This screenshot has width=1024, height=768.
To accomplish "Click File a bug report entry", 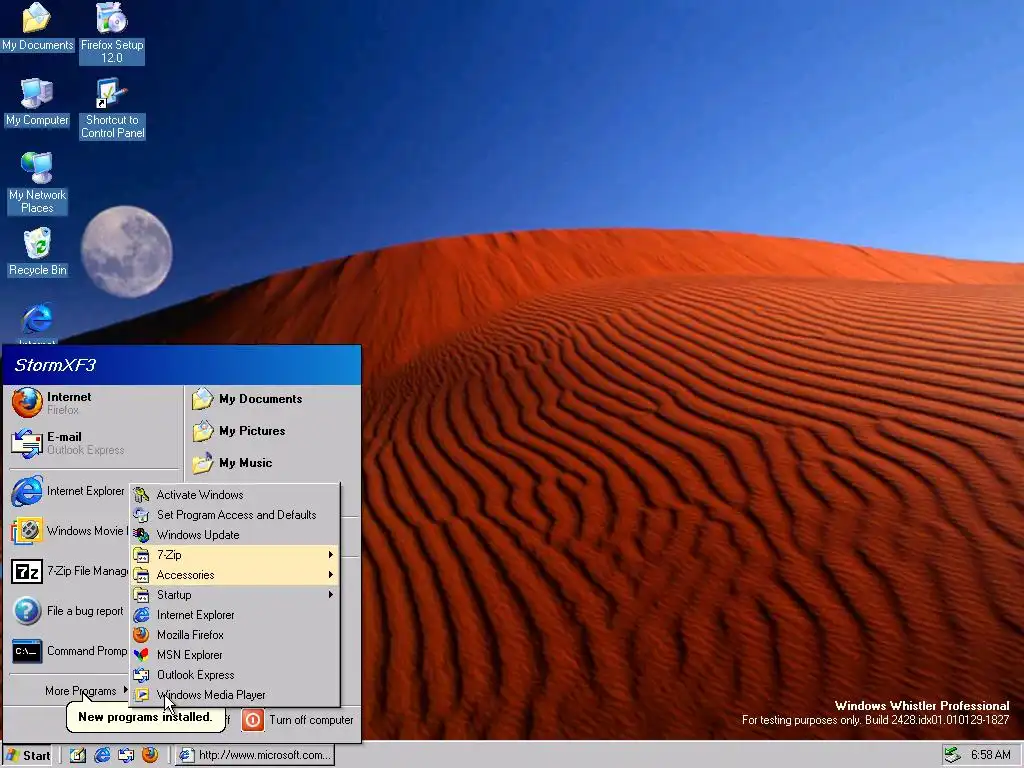I will pyautogui.click(x=69, y=611).
